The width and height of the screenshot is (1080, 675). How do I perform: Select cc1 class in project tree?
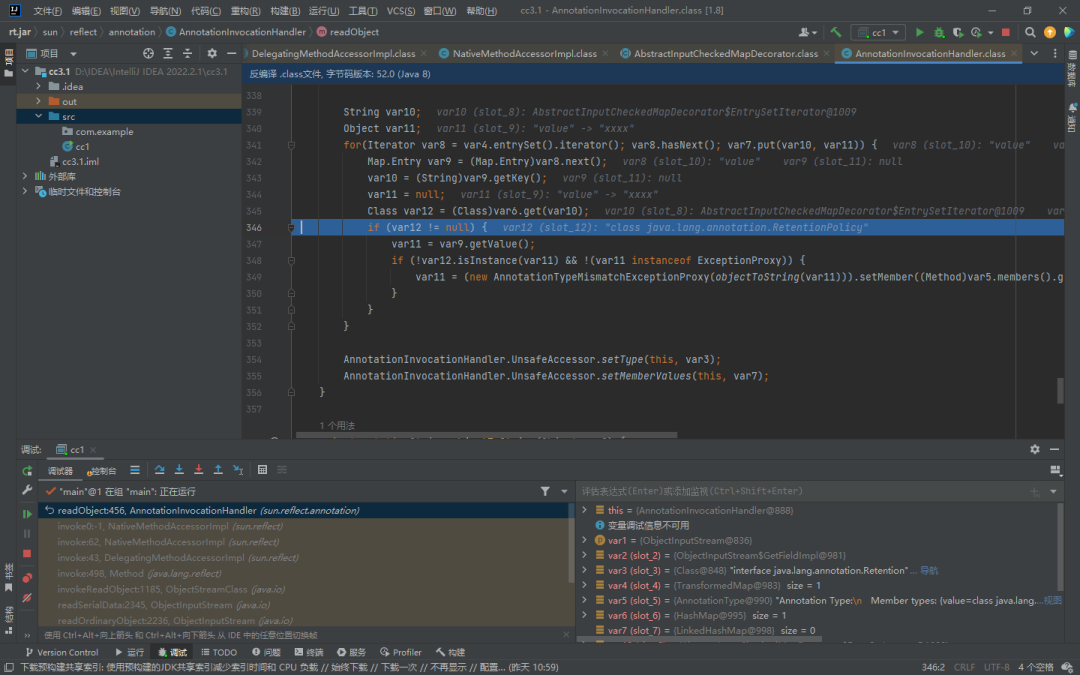pos(82,146)
